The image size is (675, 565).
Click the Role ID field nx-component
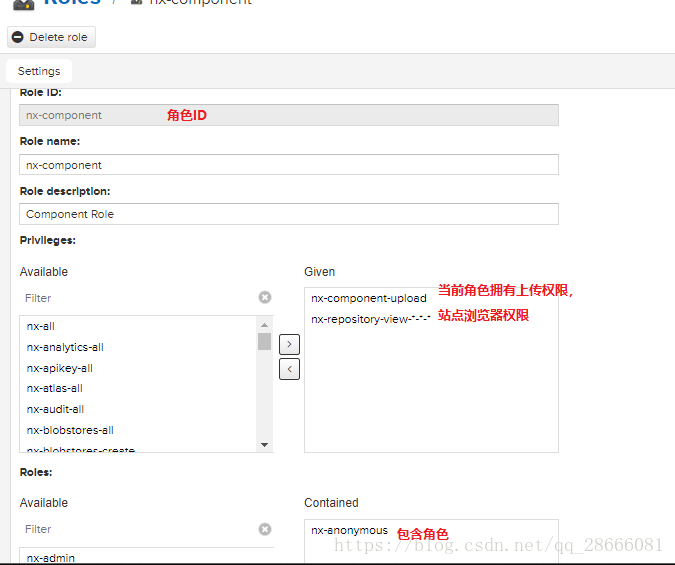coord(289,115)
